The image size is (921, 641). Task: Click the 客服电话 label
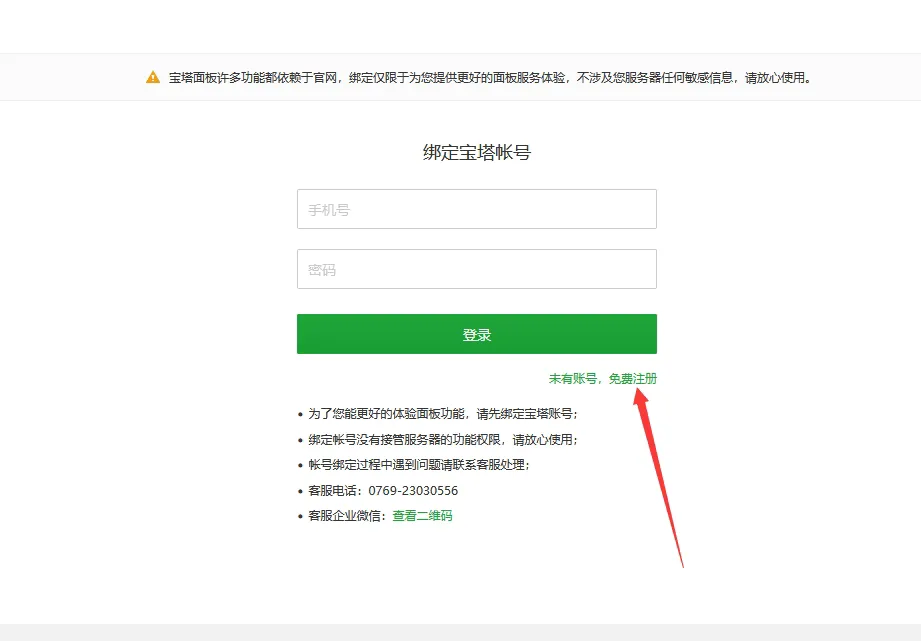332,491
